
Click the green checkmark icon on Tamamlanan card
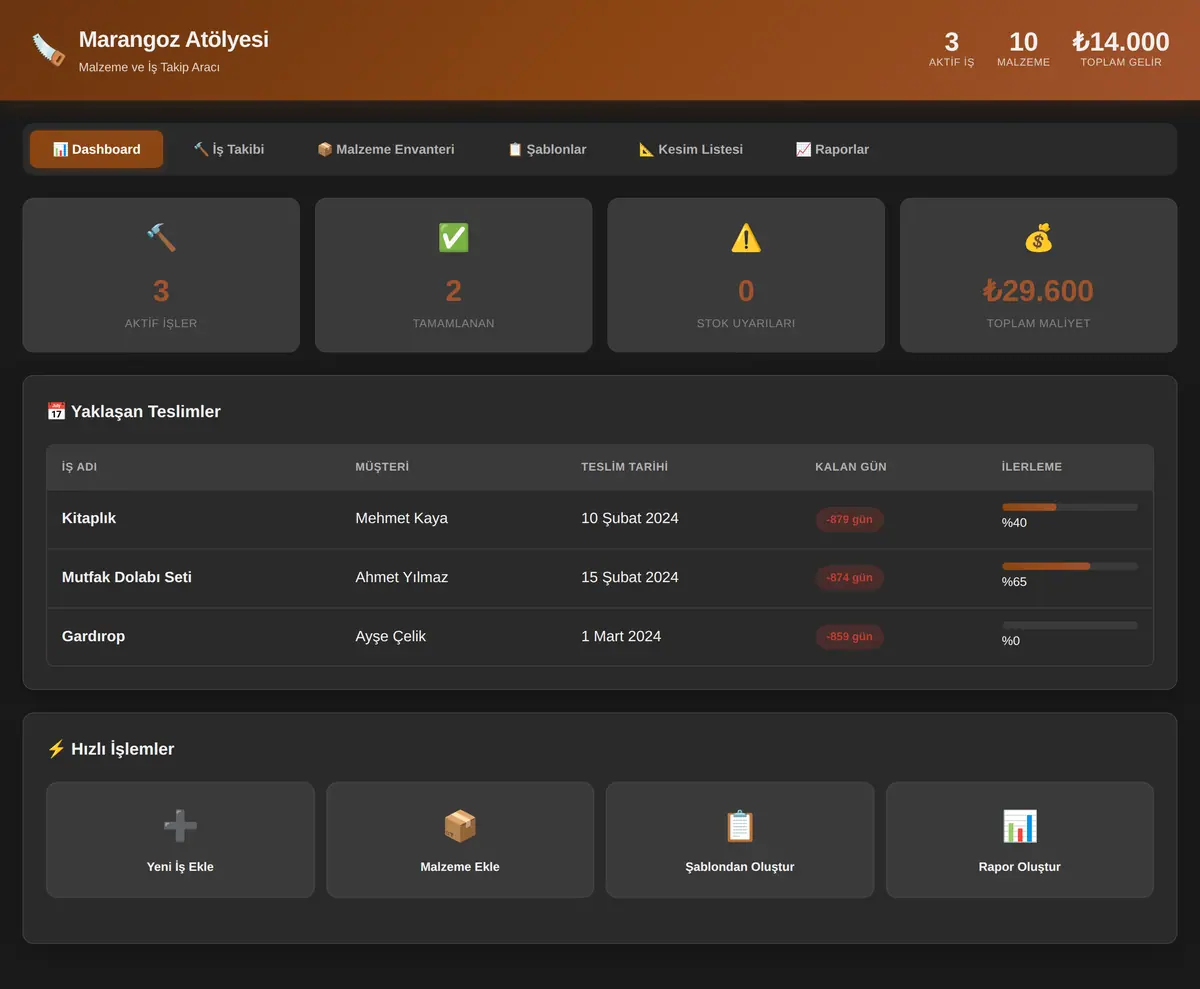(453, 237)
